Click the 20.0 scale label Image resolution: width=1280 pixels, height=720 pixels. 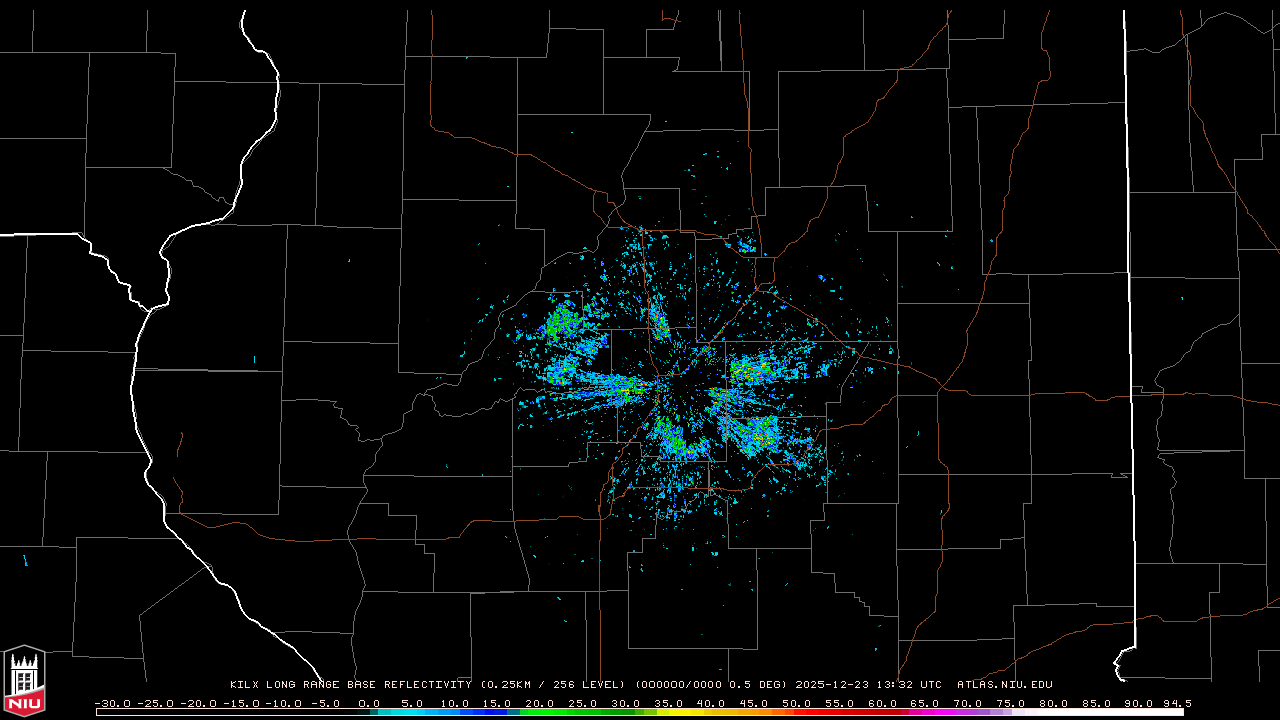tap(540, 703)
